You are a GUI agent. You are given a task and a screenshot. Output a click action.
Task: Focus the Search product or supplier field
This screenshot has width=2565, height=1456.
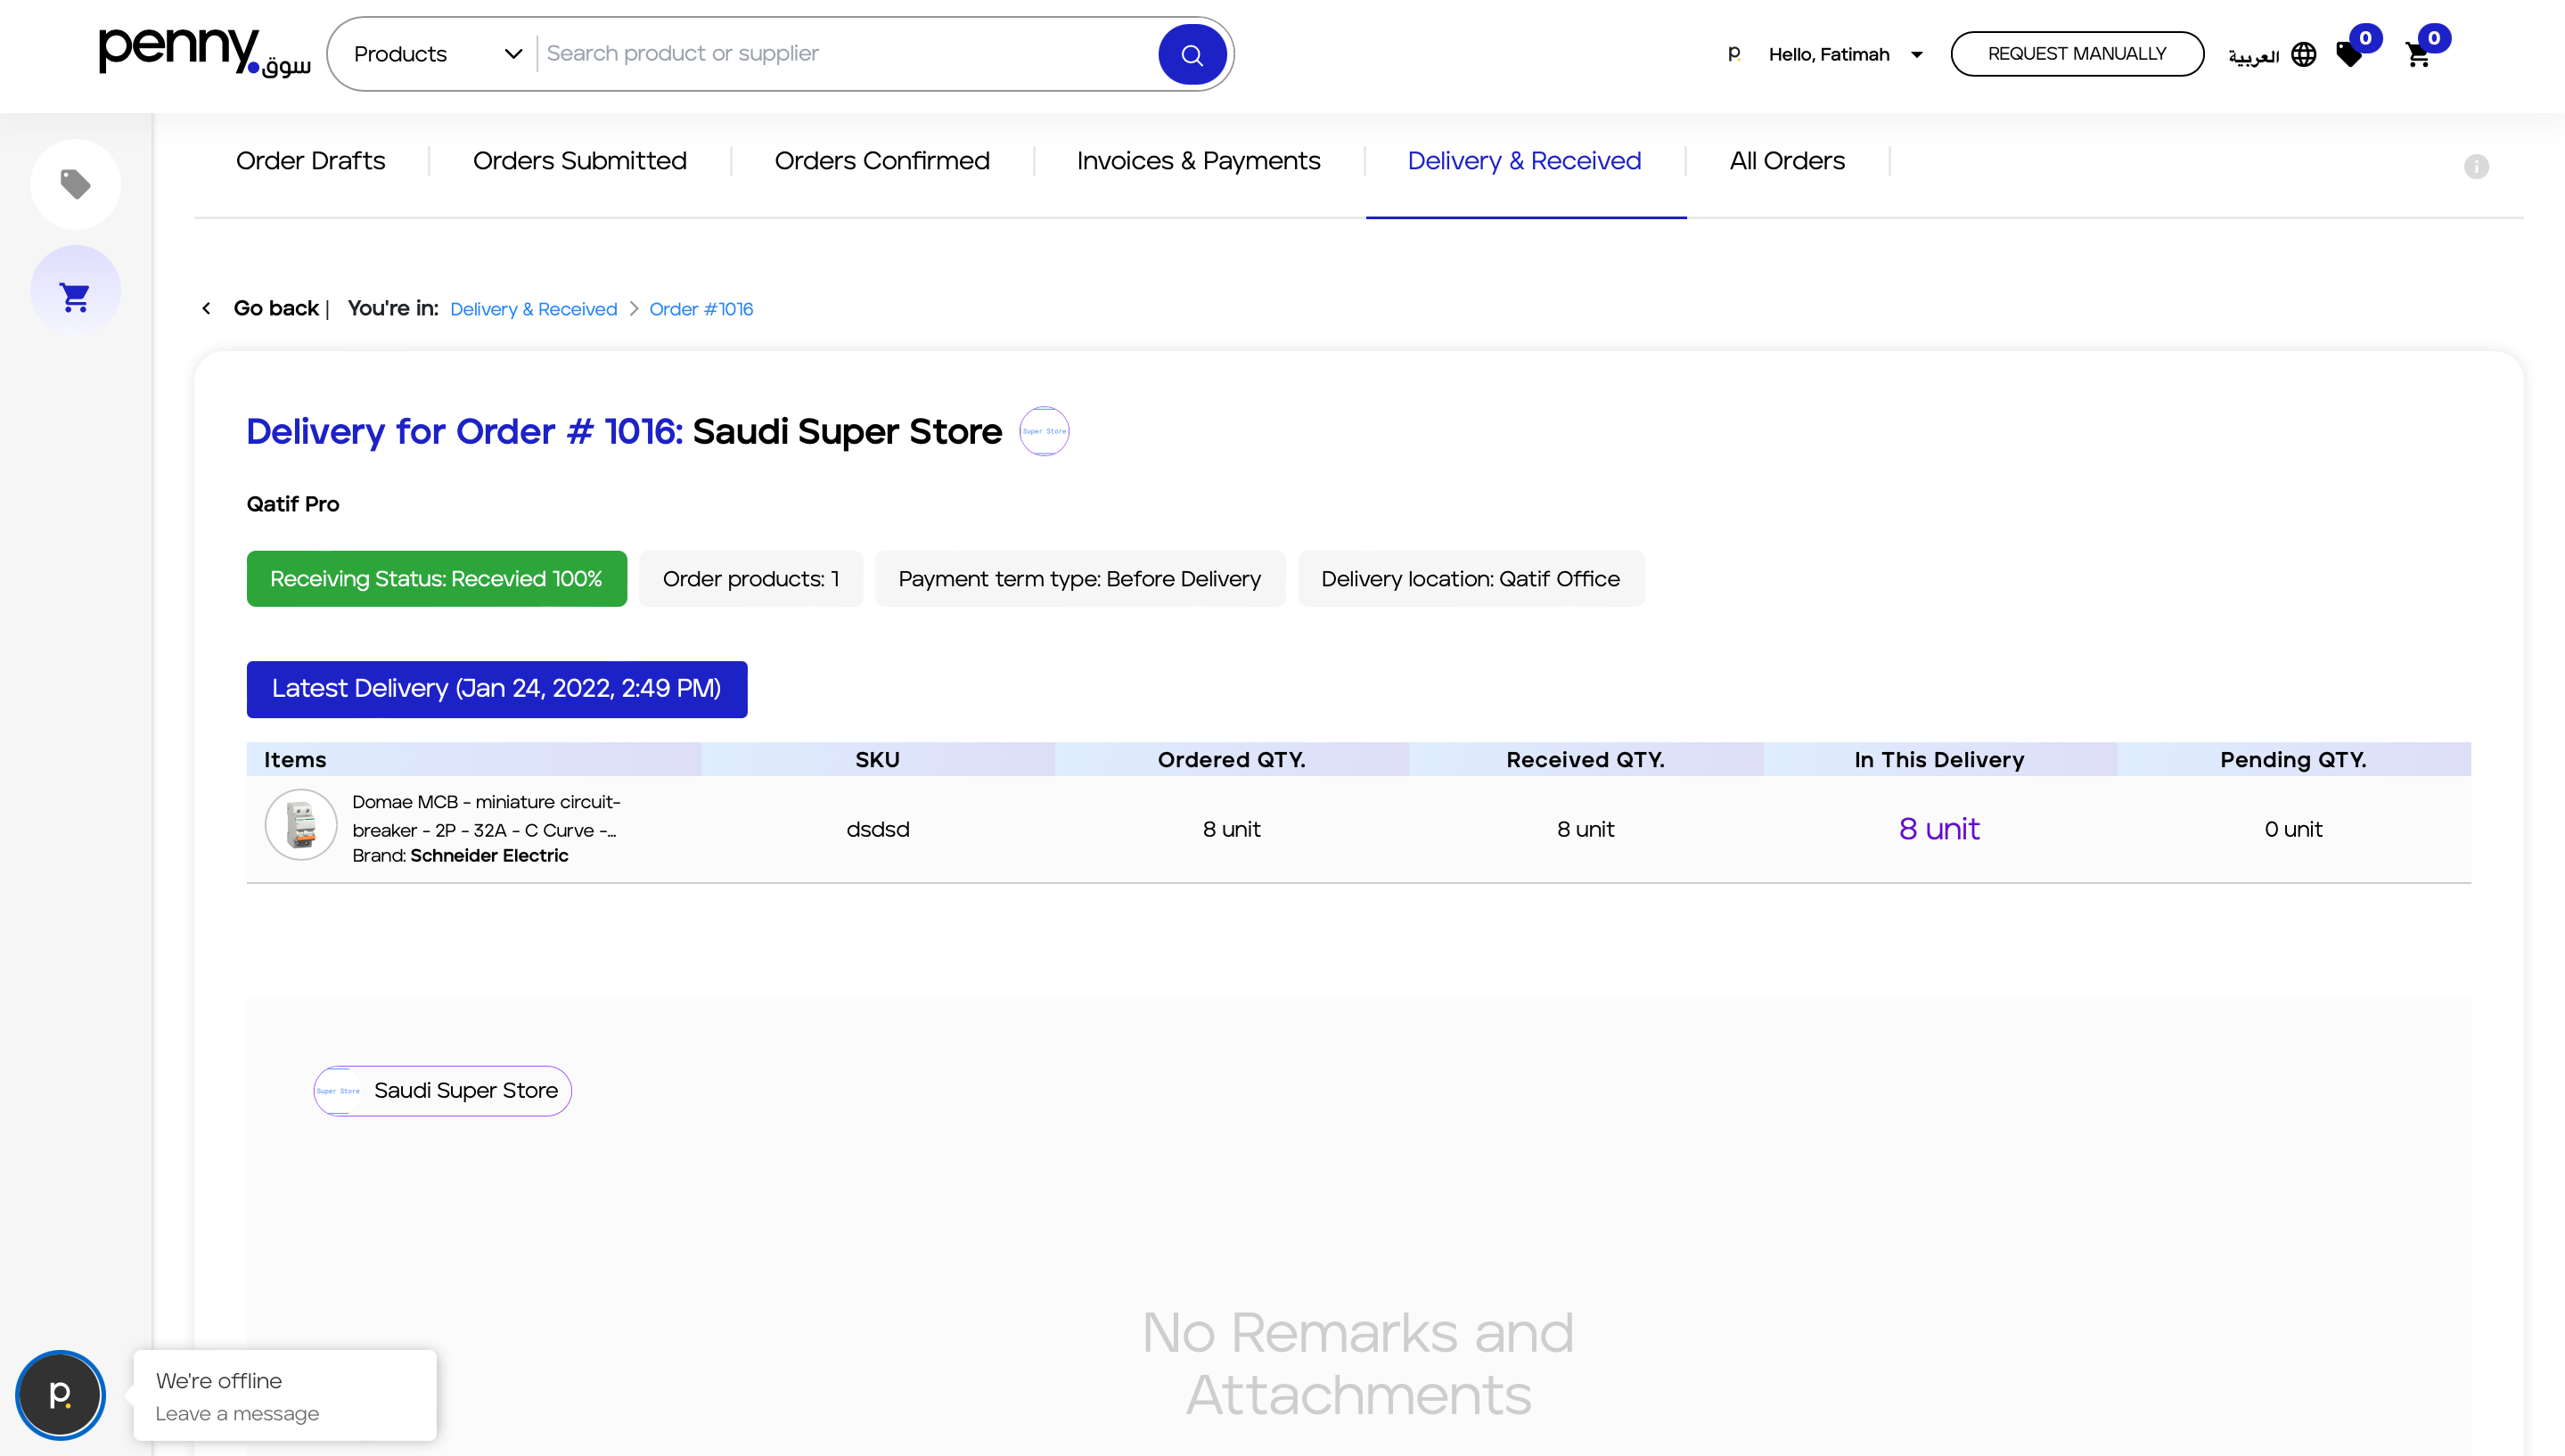click(845, 54)
